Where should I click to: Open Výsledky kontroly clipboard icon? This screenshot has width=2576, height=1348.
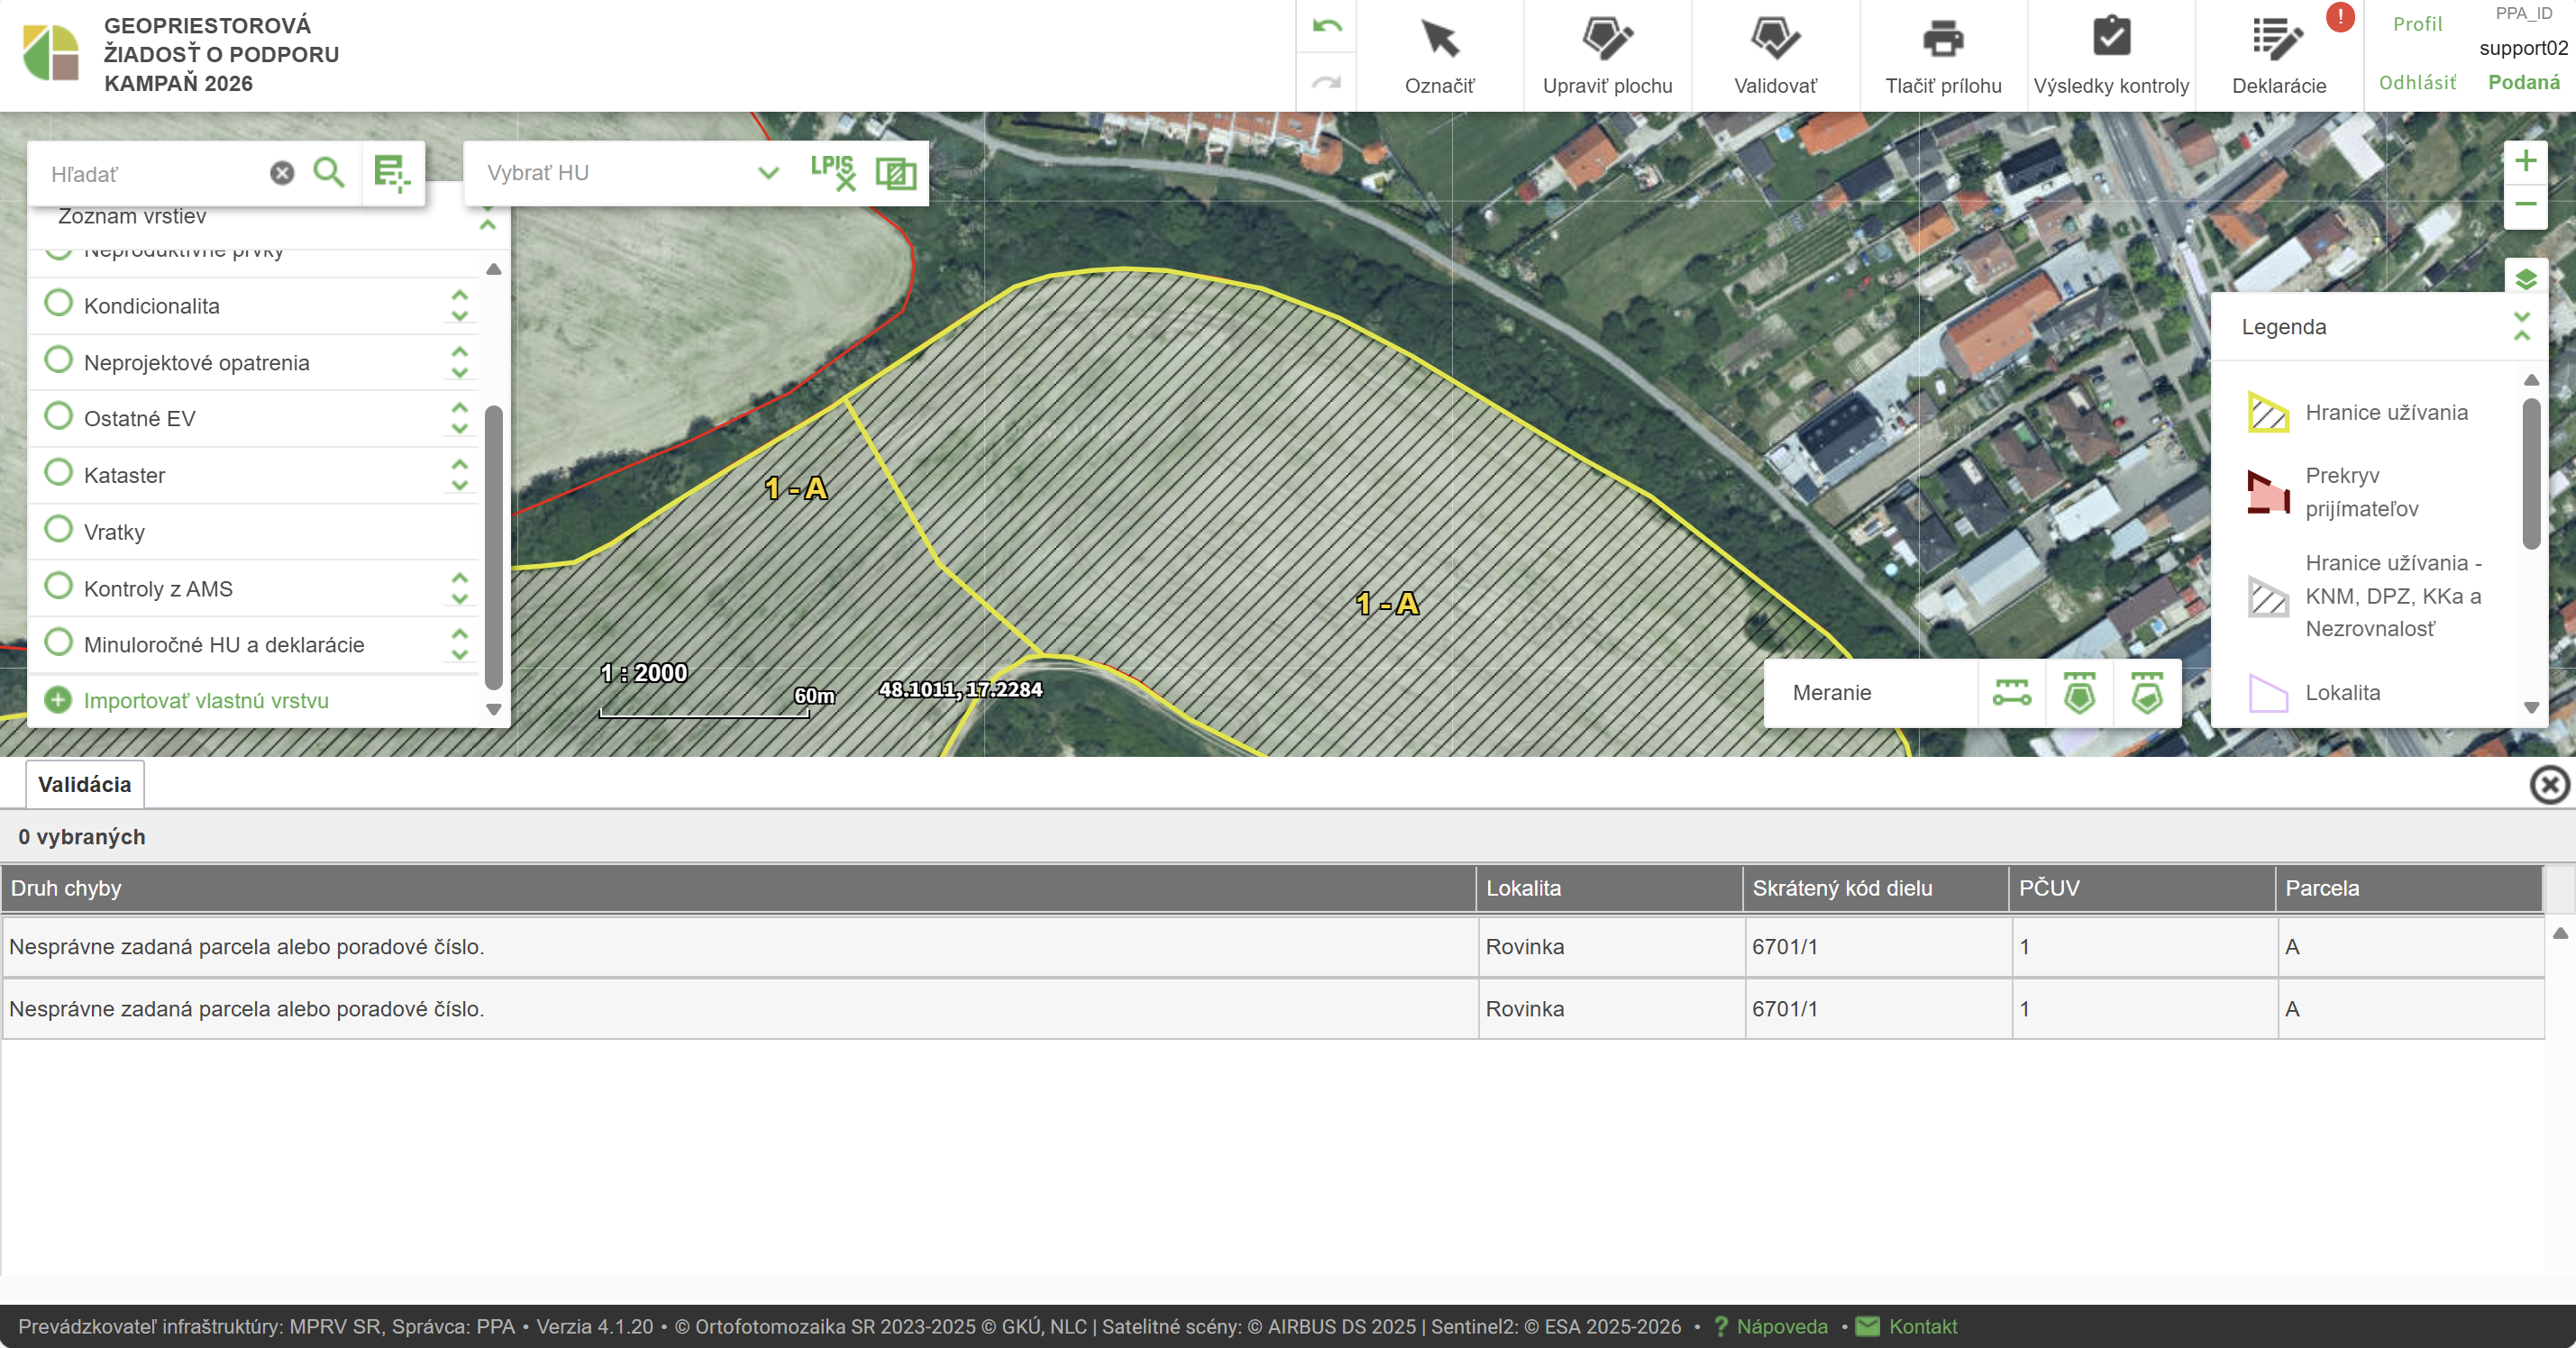point(2110,40)
